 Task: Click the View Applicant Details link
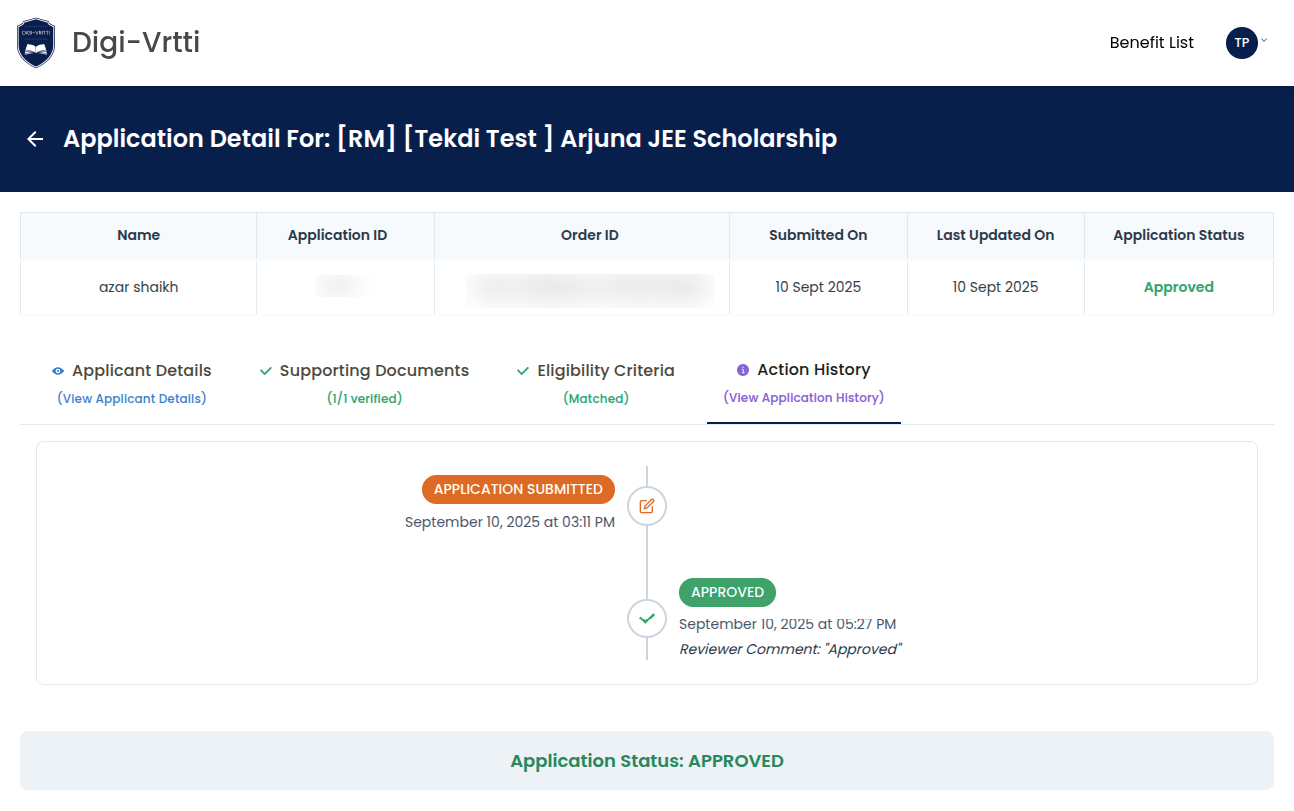tap(132, 398)
